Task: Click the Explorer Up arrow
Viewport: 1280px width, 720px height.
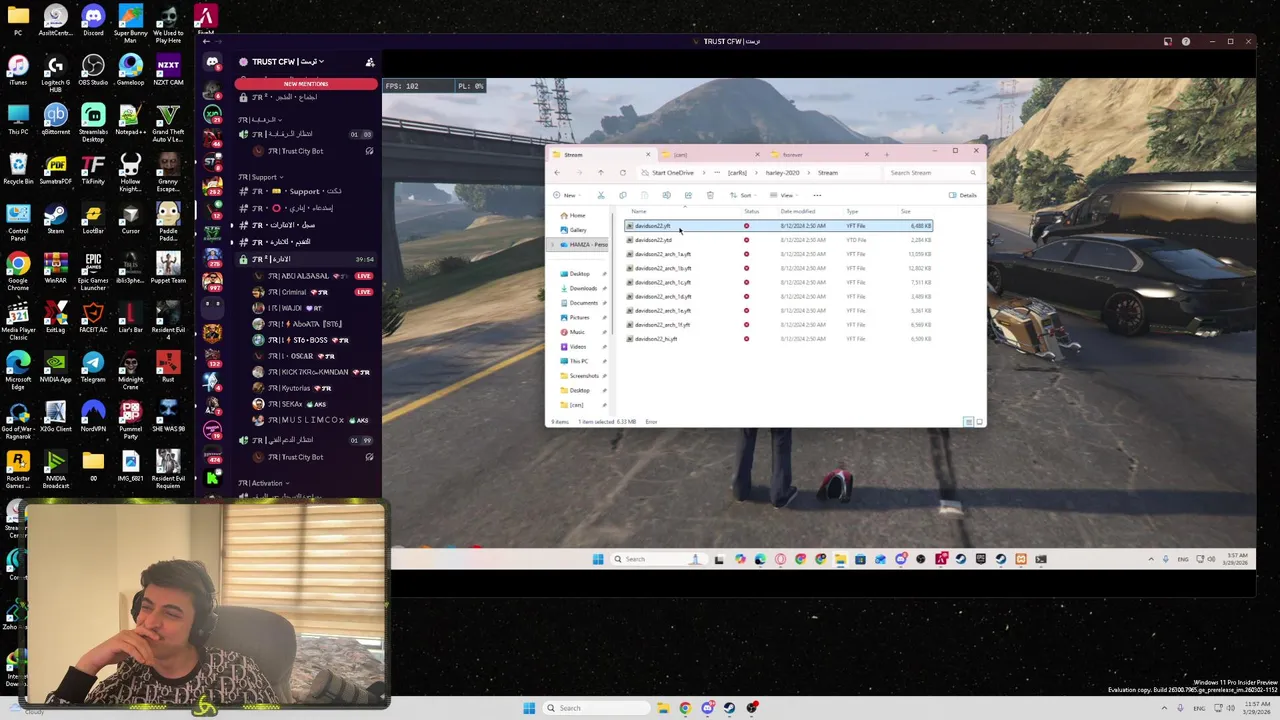Action: (x=600, y=172)
